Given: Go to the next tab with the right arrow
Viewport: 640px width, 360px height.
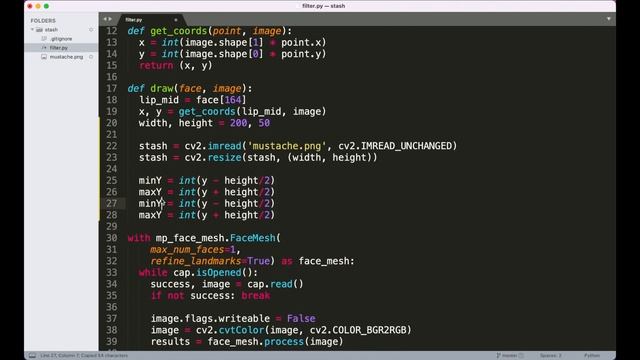Looking at the screenshot, I should tap(110, 19).
